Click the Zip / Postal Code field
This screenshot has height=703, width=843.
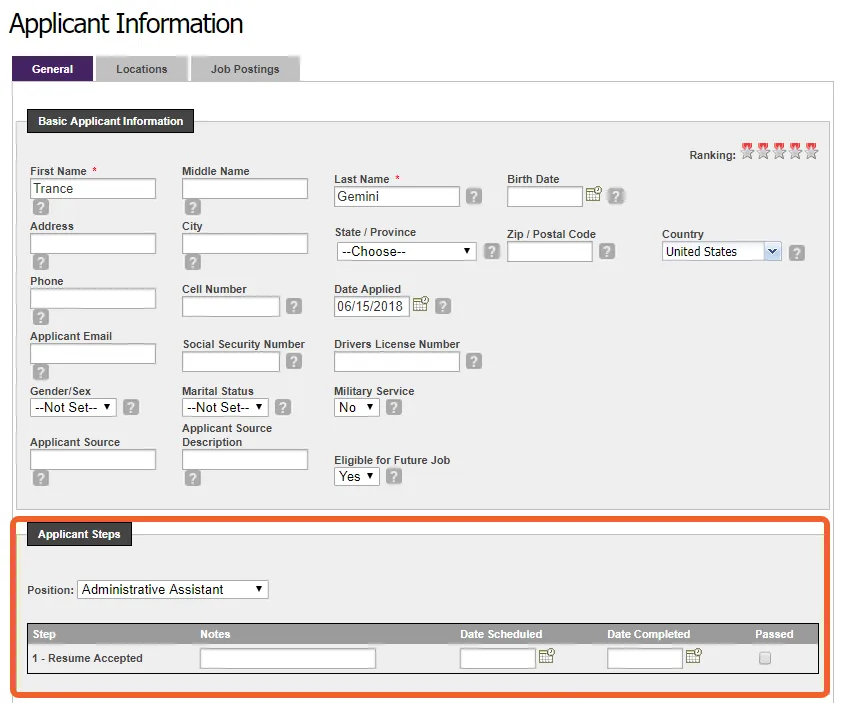[549, 252]
